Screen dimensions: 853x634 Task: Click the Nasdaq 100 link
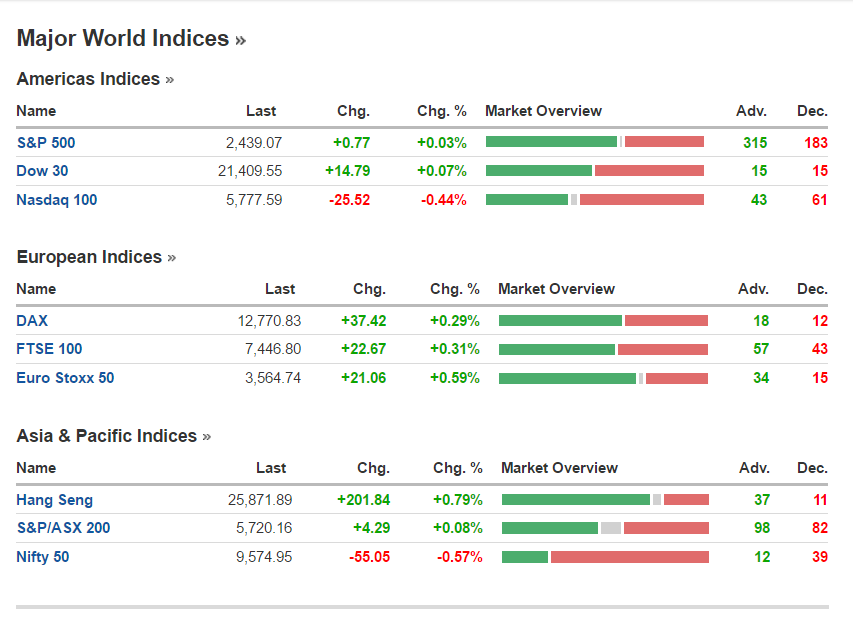[57, 200]
